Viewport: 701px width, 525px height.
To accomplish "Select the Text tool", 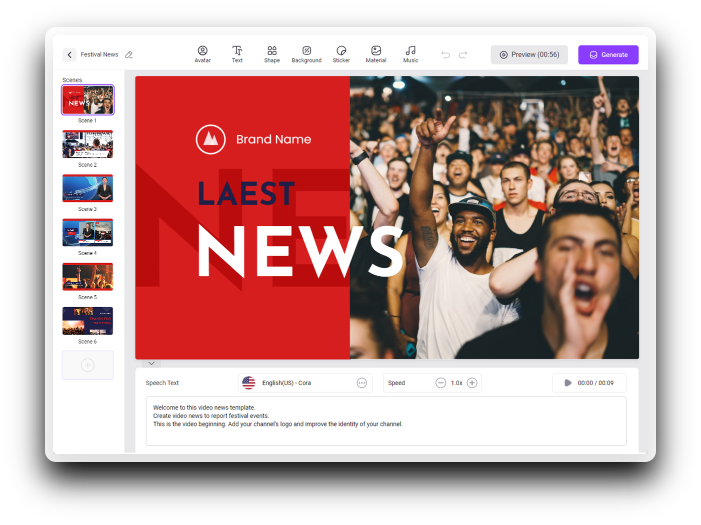I will point(237,54).
